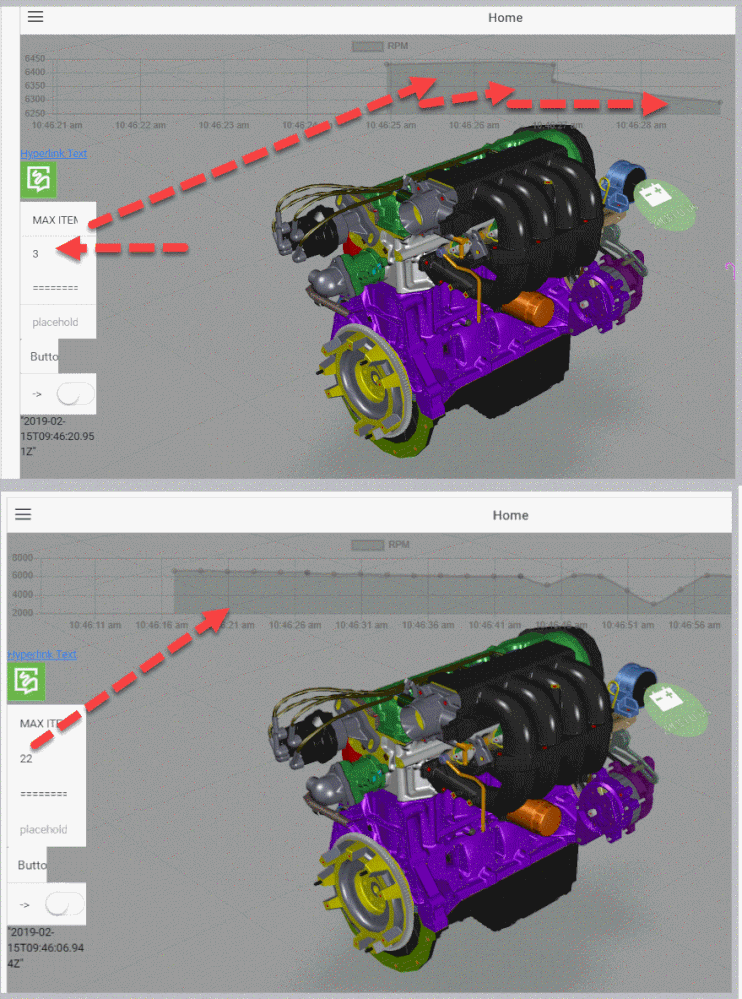The width and height of the screenshot is (742, 999).
Task: Click Home title in bottom header
Action: pyautogui.click(x=510, y=515)
